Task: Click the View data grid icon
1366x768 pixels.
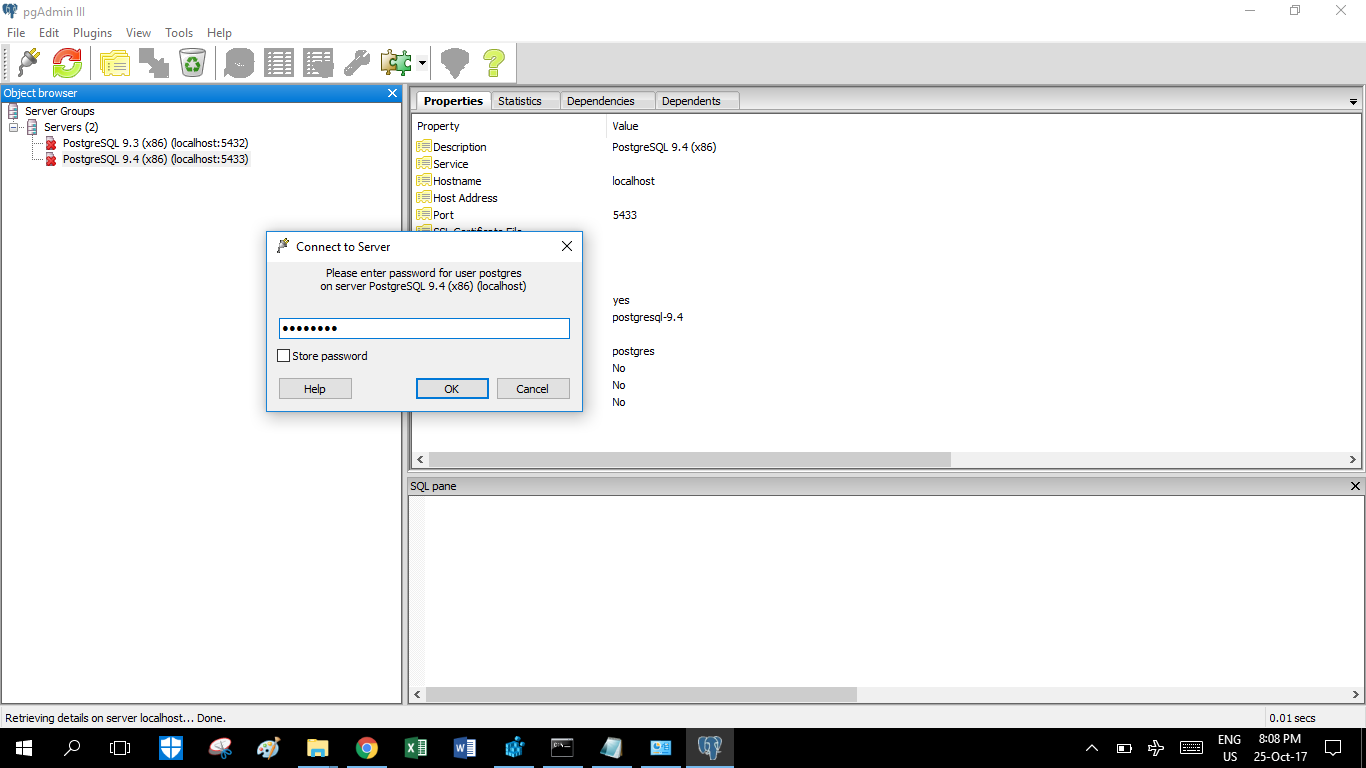Action: click(x=279, y=63)
